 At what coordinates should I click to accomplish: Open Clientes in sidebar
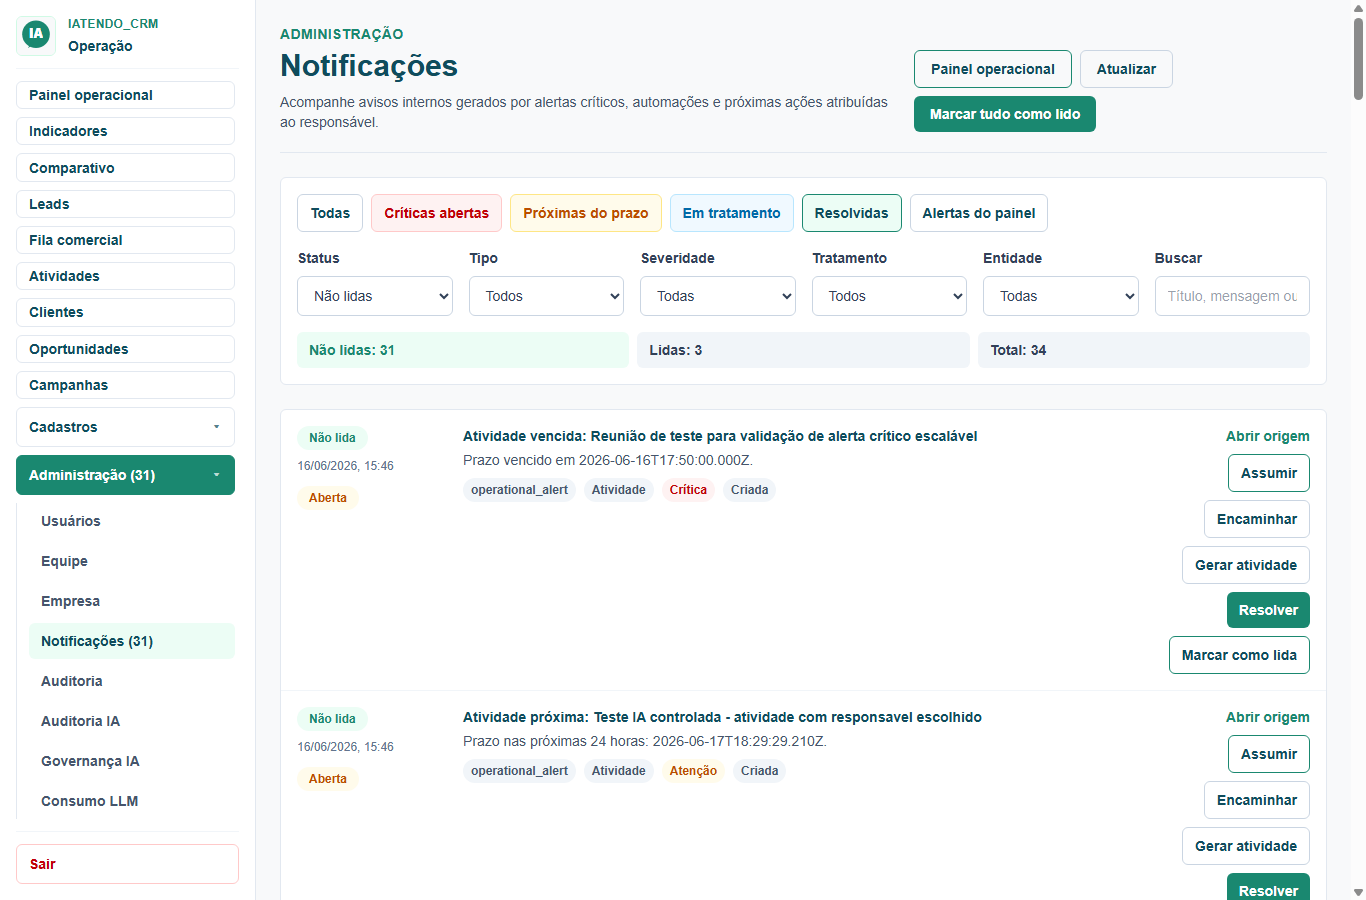tap(125, 312)
